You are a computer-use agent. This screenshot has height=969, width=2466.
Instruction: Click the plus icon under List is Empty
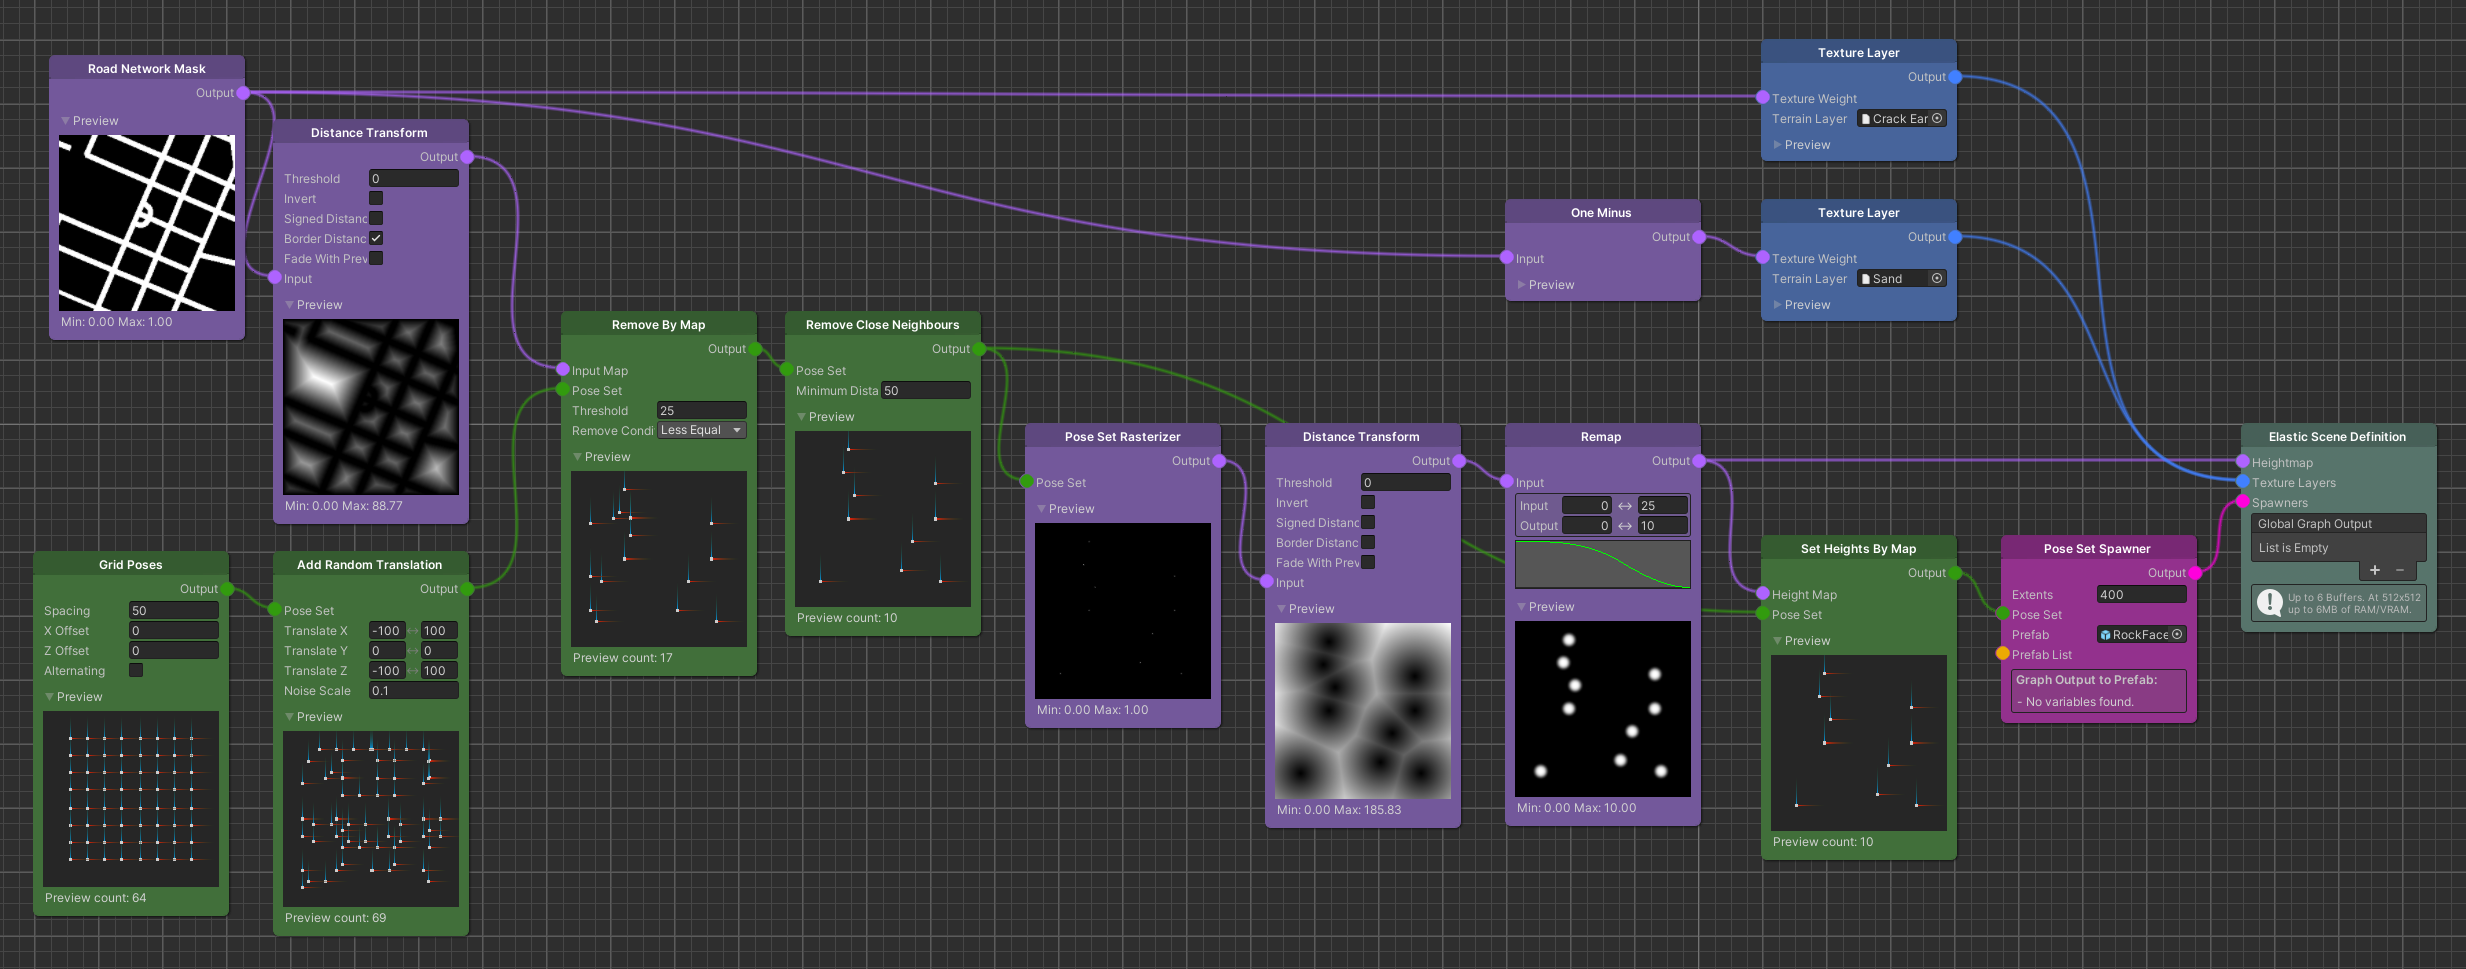click(2375, 570)
